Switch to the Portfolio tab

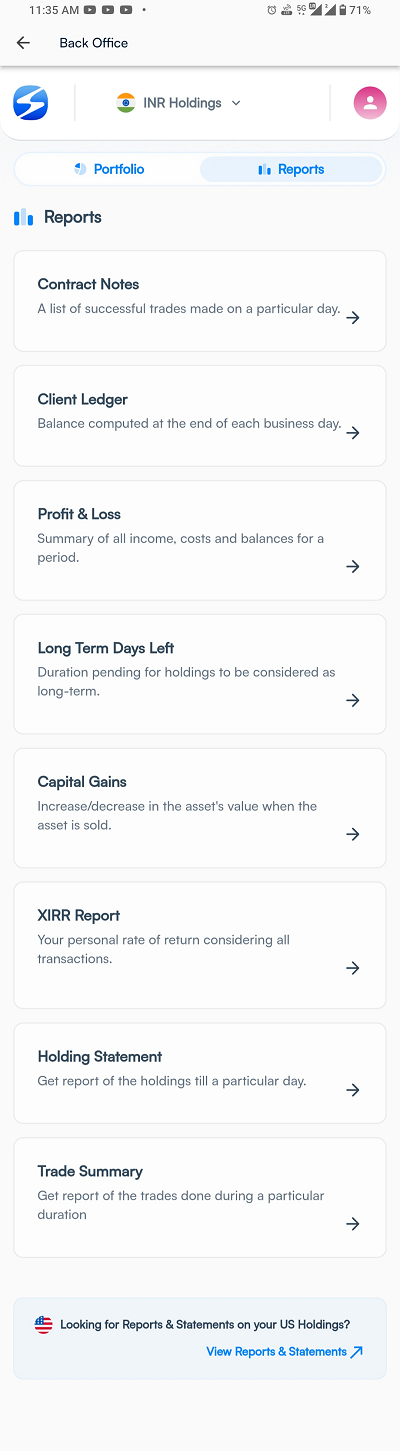click(x=108, y=169)
